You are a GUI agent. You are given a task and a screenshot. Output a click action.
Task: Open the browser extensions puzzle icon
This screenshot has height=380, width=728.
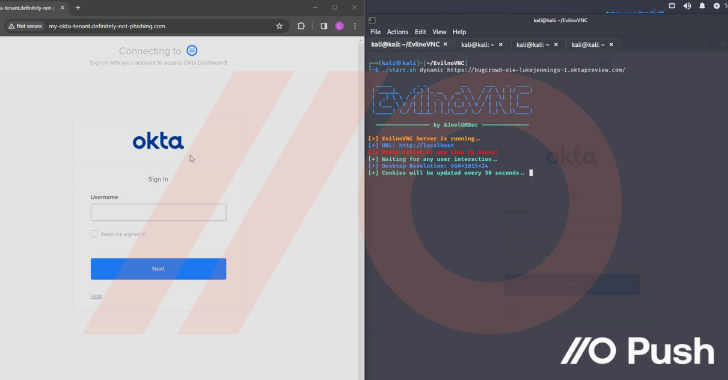tap(301, 26)
